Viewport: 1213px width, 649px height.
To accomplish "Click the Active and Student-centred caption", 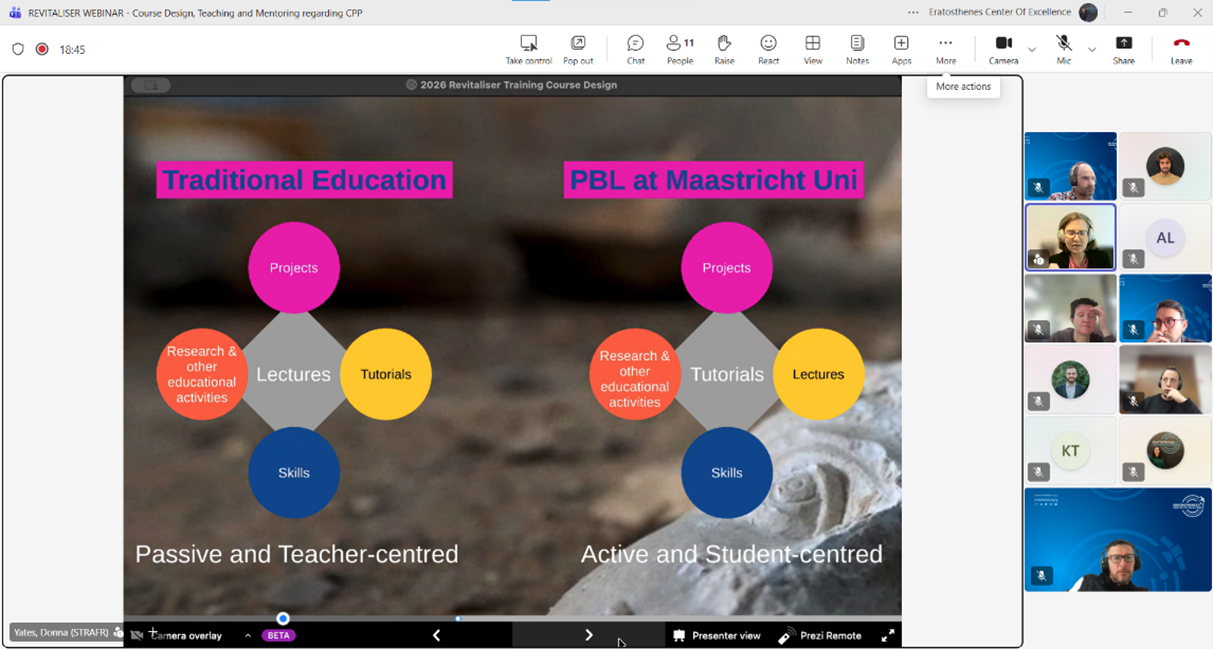I will 732,553.
